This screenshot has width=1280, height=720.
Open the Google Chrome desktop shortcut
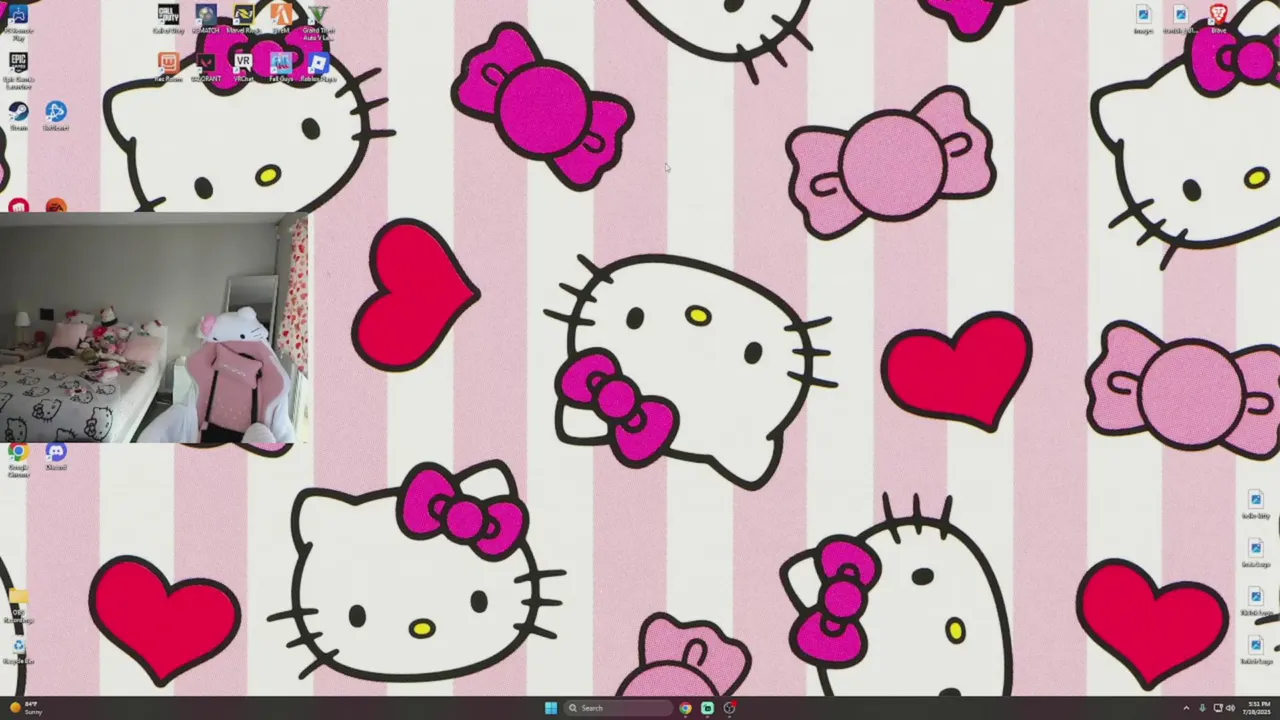tap(18, 460)
